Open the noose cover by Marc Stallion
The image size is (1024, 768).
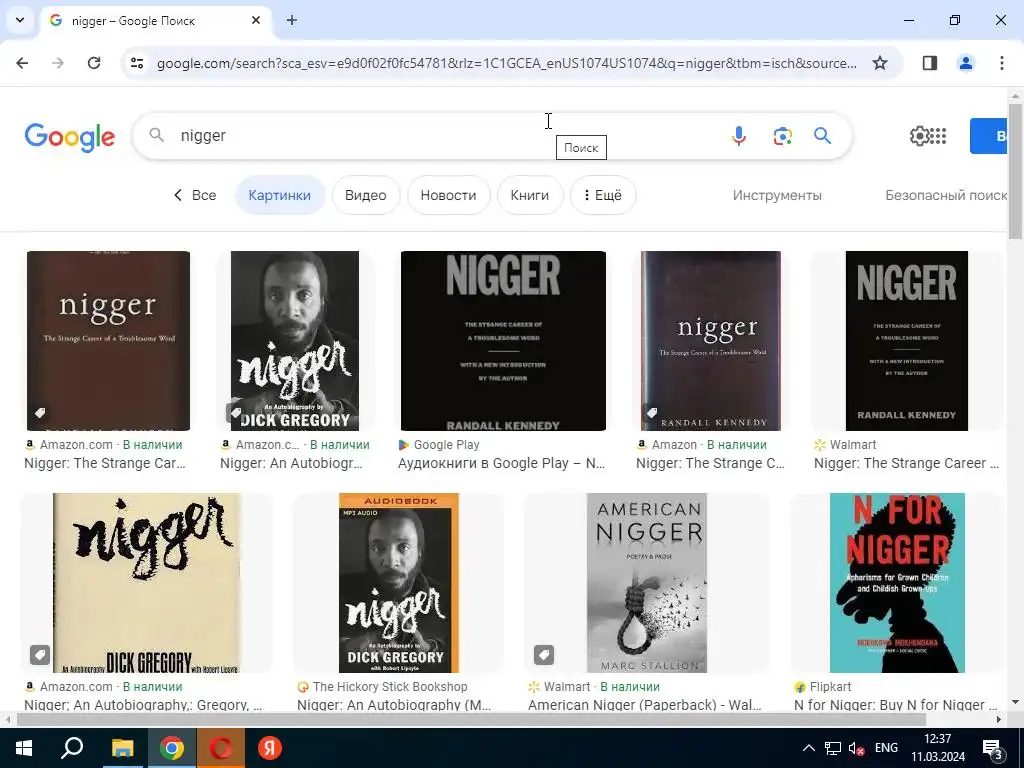pos(647,583)
